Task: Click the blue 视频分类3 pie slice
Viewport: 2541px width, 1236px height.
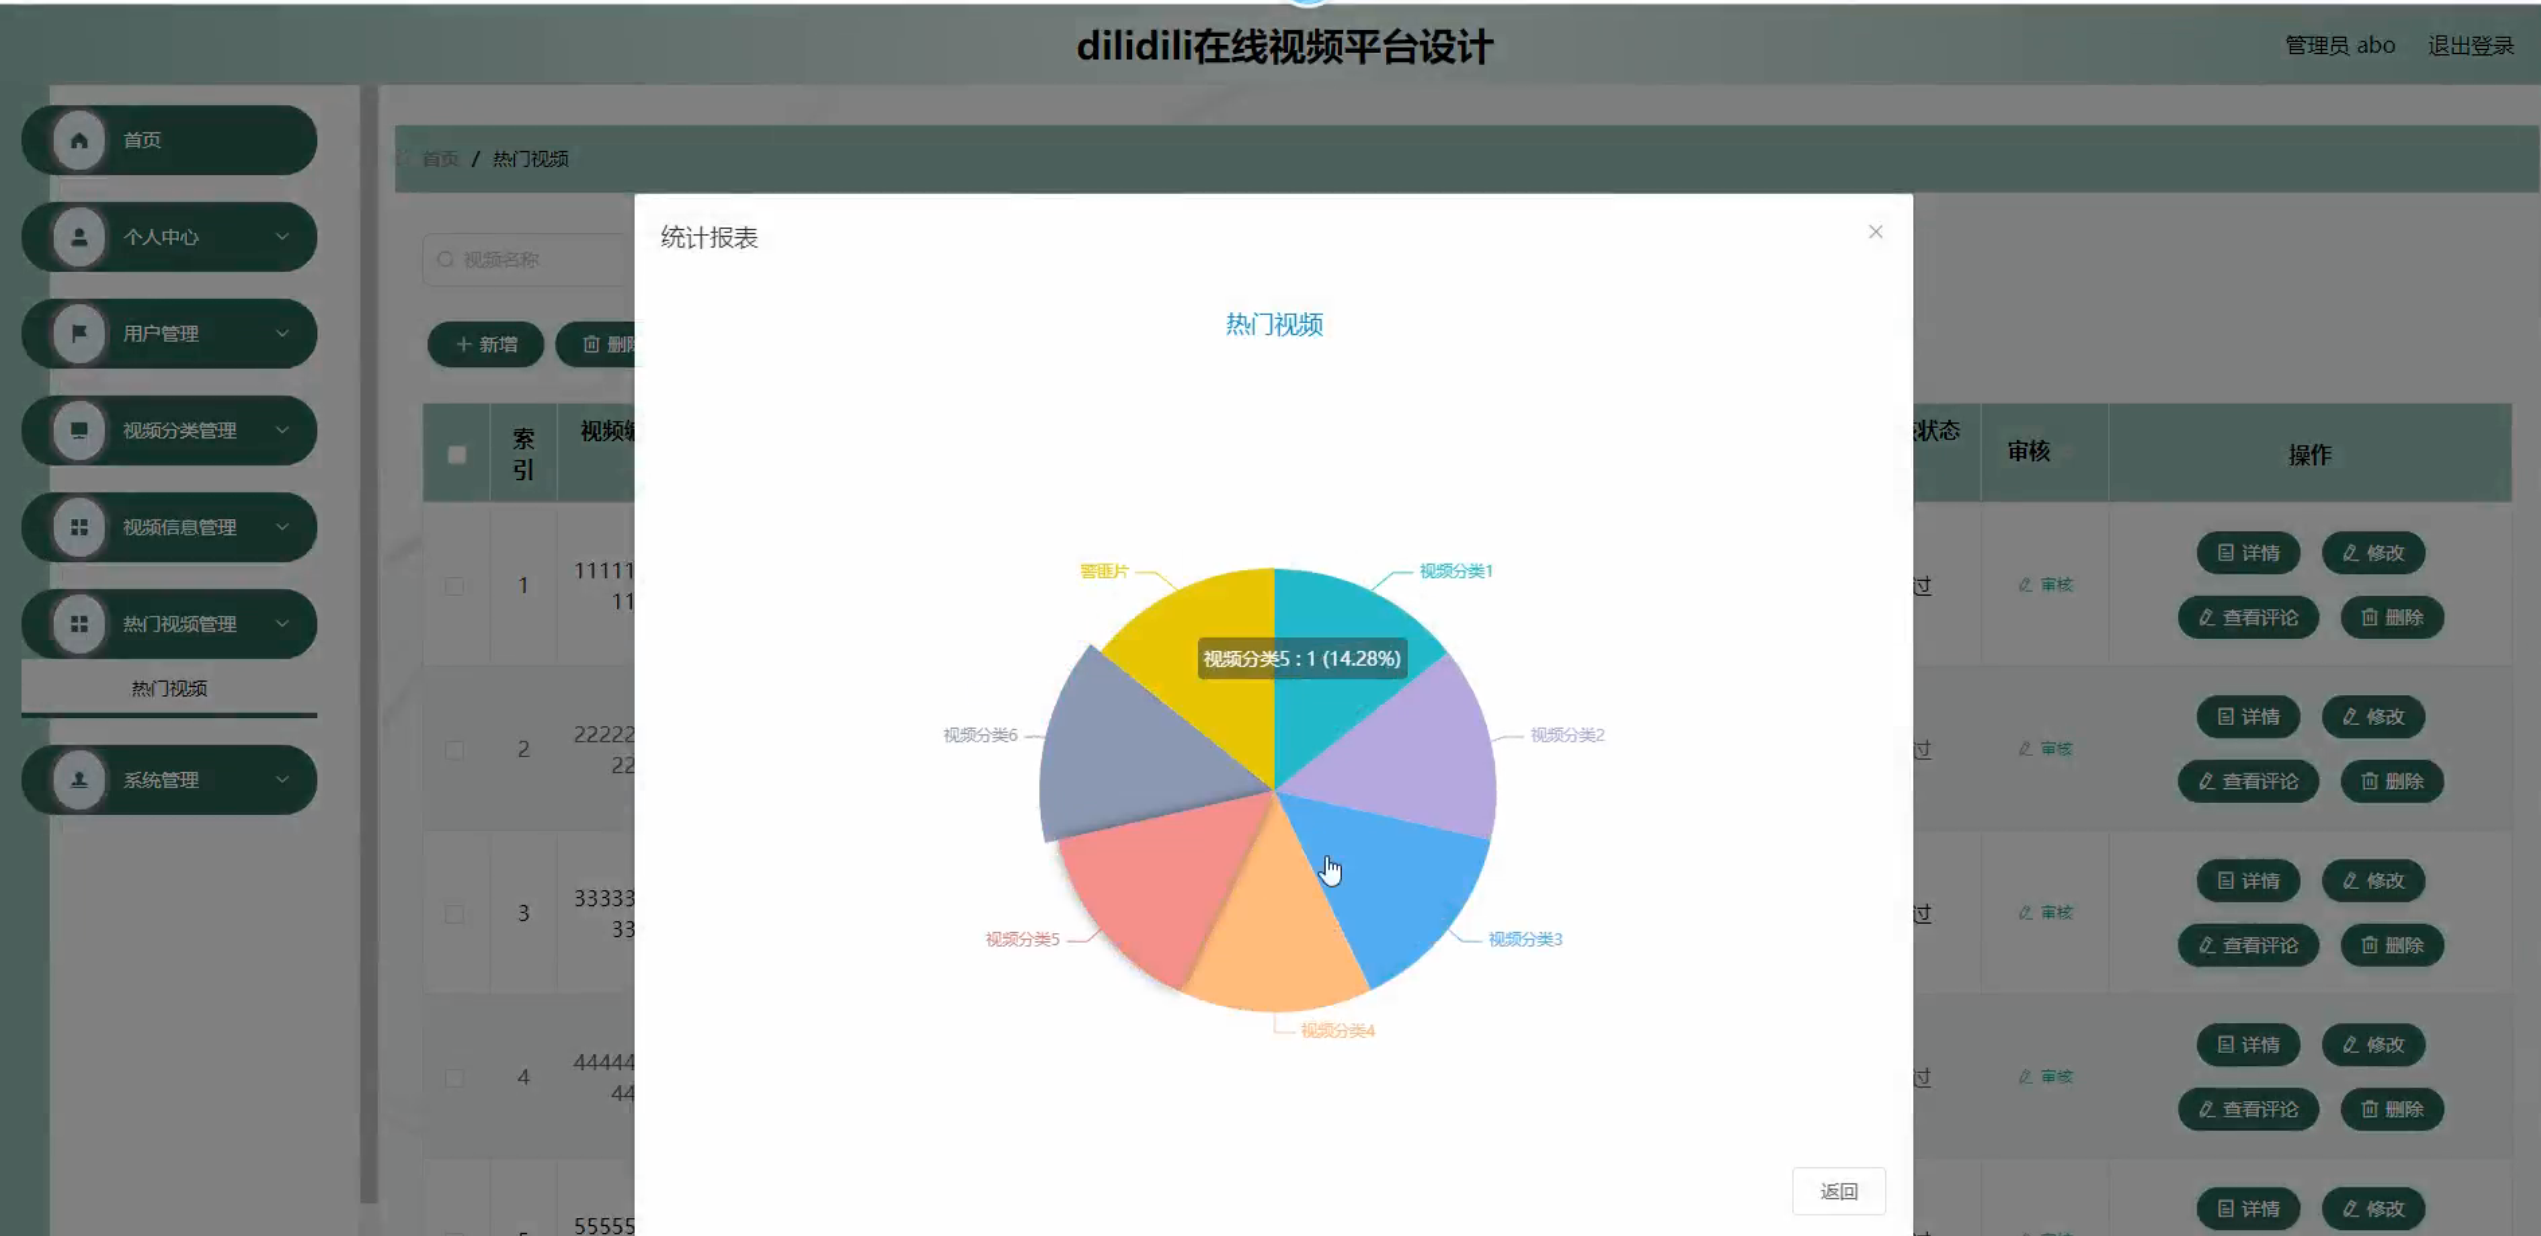Action: click(x=1400, y=890)
